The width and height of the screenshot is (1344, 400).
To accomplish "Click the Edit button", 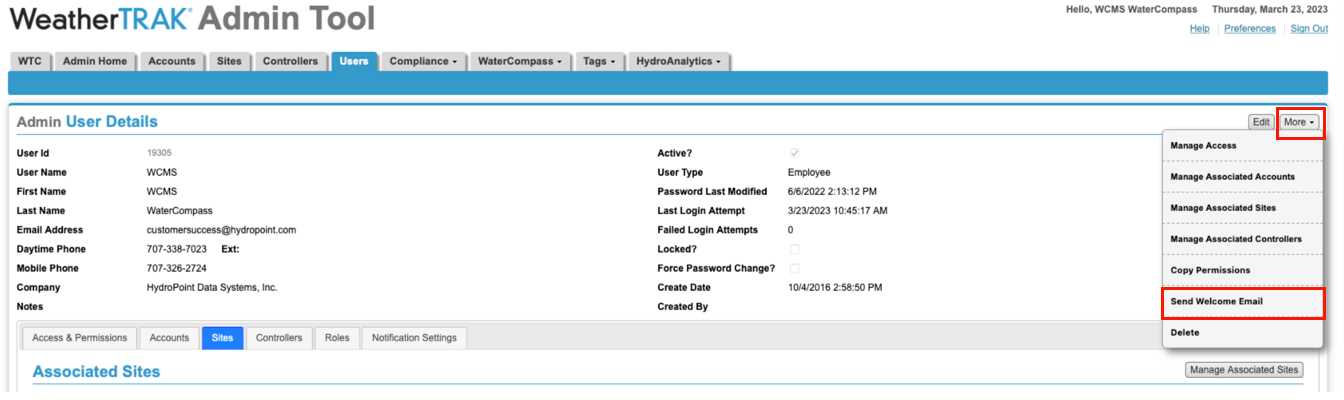I will (1261, 122).
